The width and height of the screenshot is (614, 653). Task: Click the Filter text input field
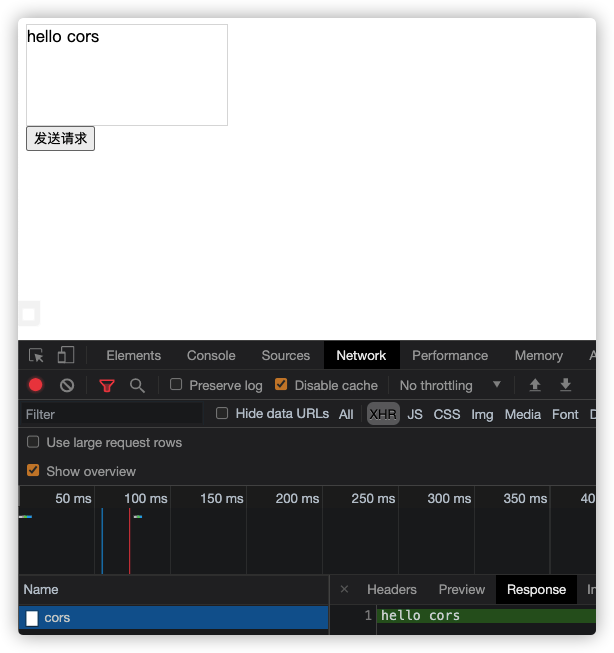click(112, 414)
